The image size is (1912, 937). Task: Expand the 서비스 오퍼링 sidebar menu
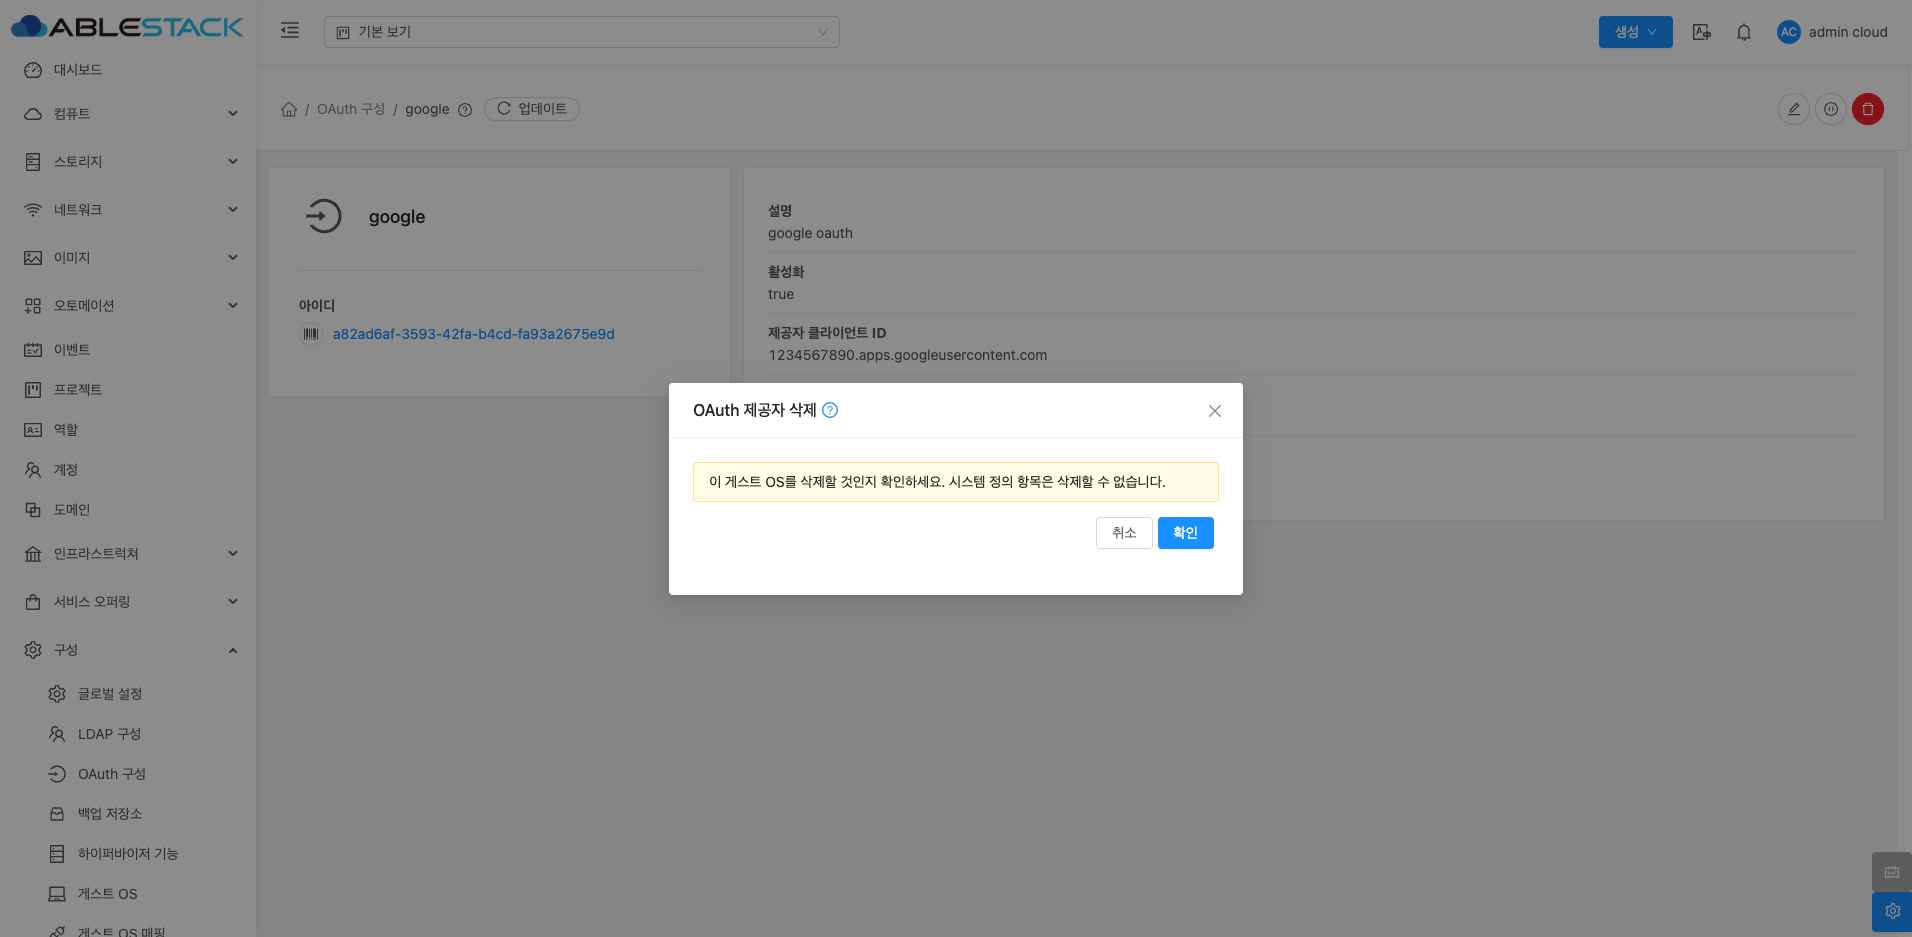(128, 602)
